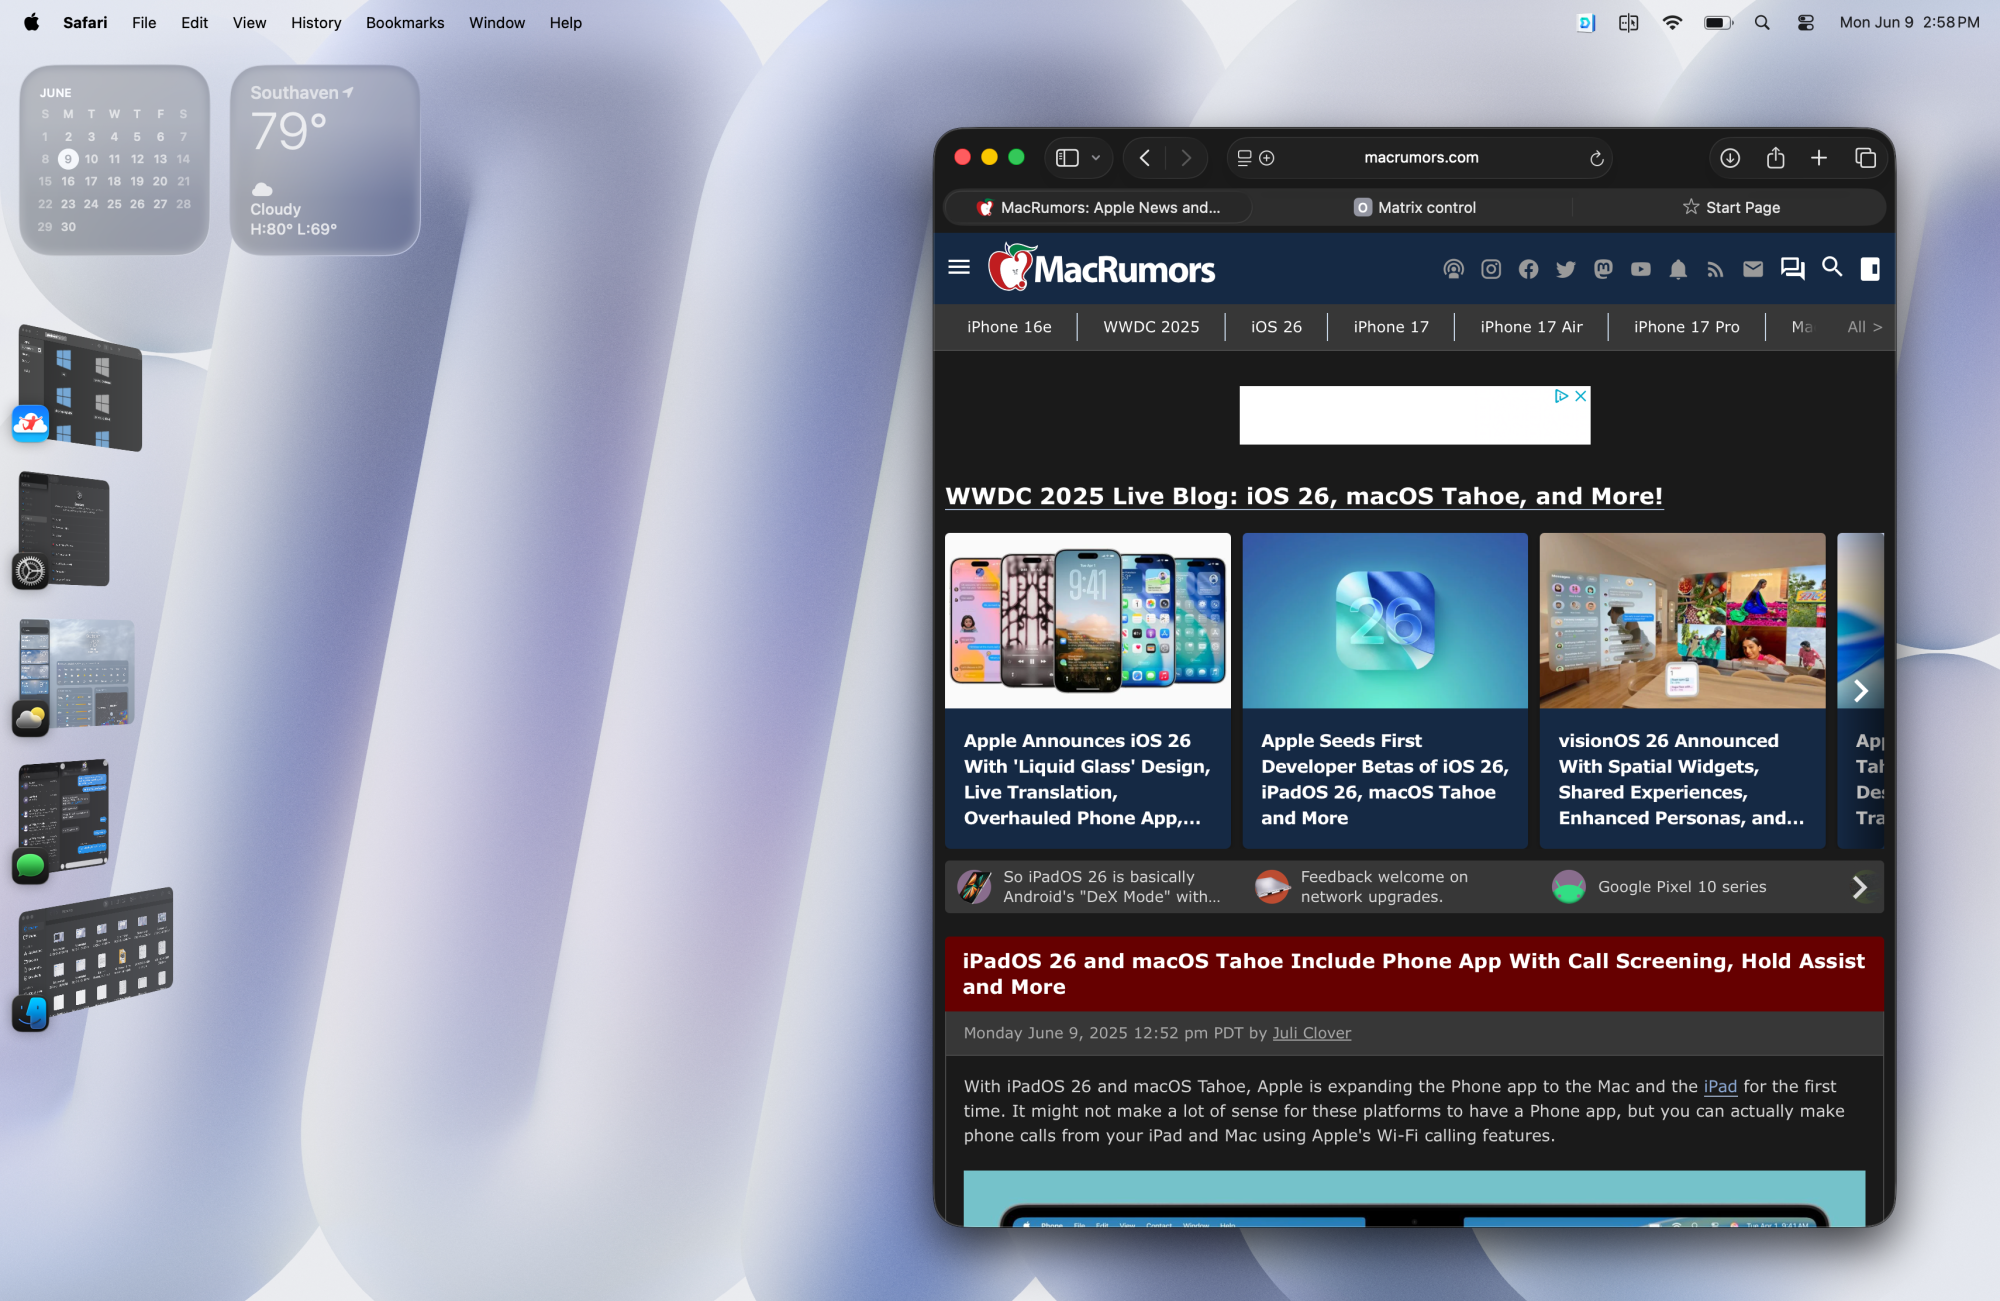Toggle the Safari sidebar button
The height and width of the screenshot is (1301, 2000).
[x=1068, y=158]
